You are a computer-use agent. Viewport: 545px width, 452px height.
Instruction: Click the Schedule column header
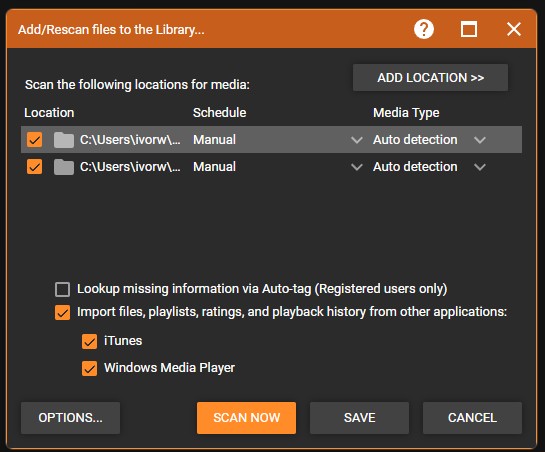[x=220, y=113]
